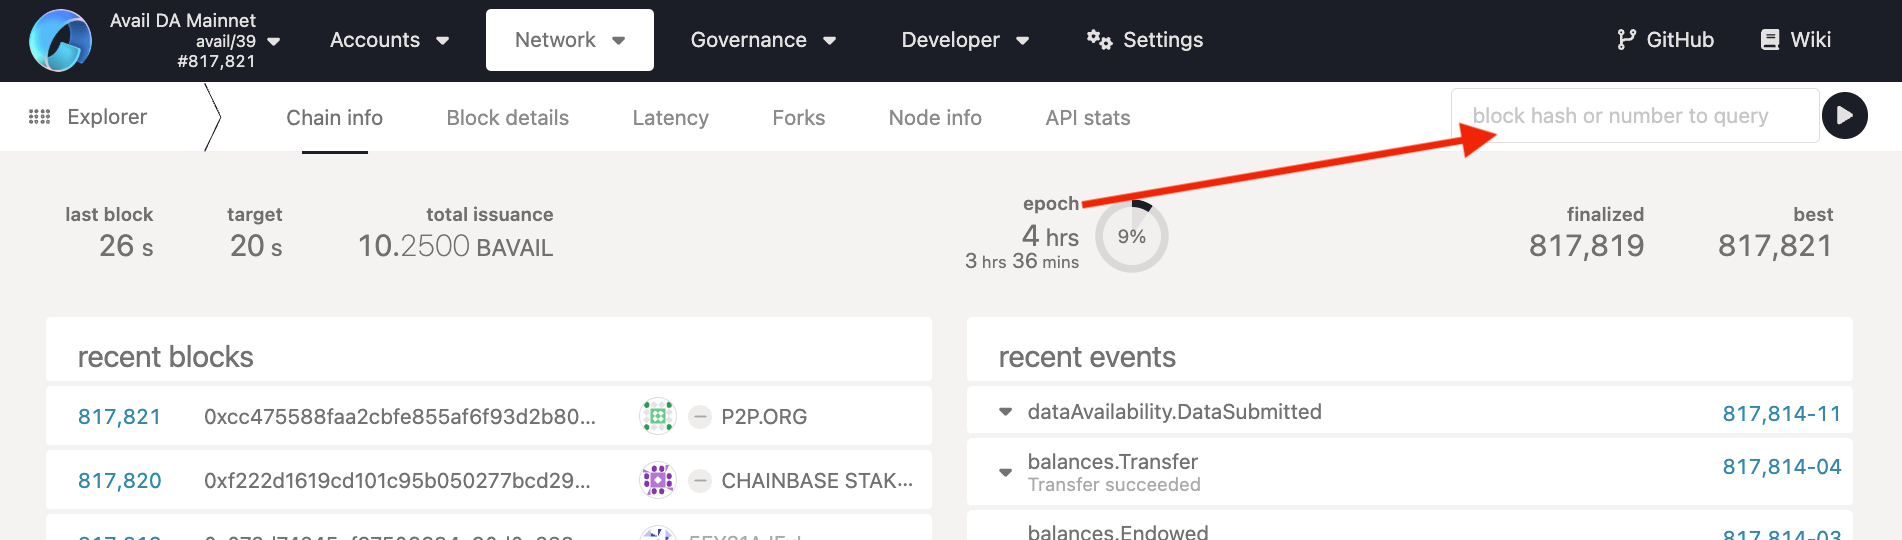Image resolution: width=1902 pixels, height=540 pixels.
Task: Open the Developer dropdown menu
Action: tap(965, 40)
